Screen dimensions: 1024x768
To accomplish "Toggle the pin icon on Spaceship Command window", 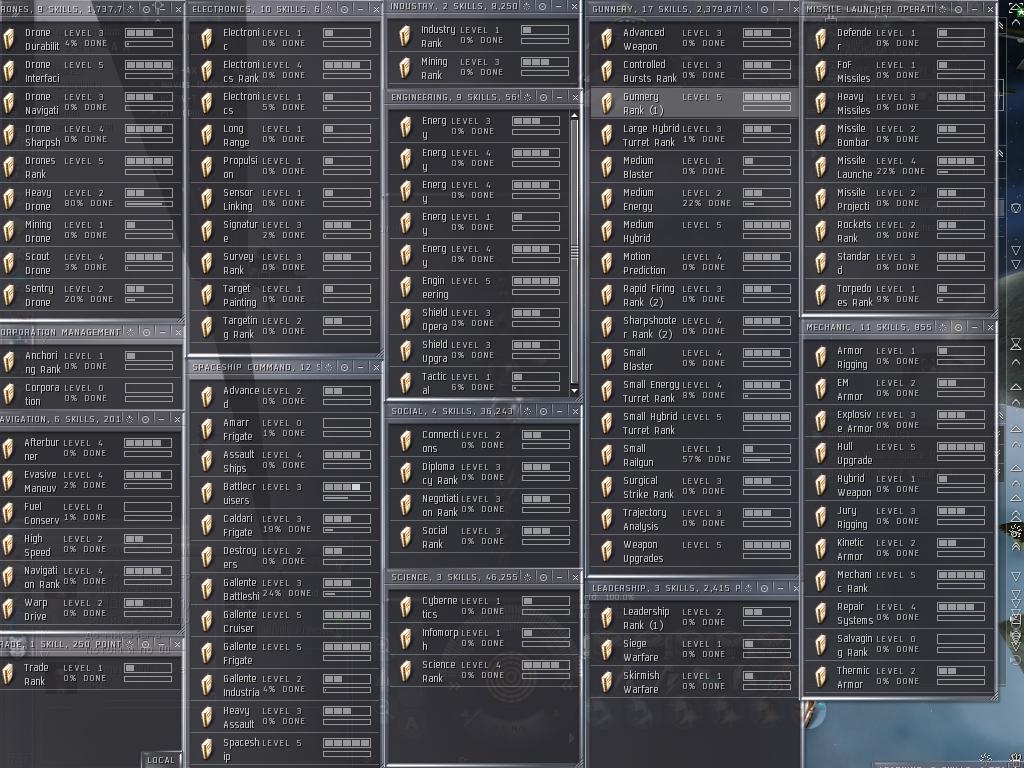I will tap(329, 367).
